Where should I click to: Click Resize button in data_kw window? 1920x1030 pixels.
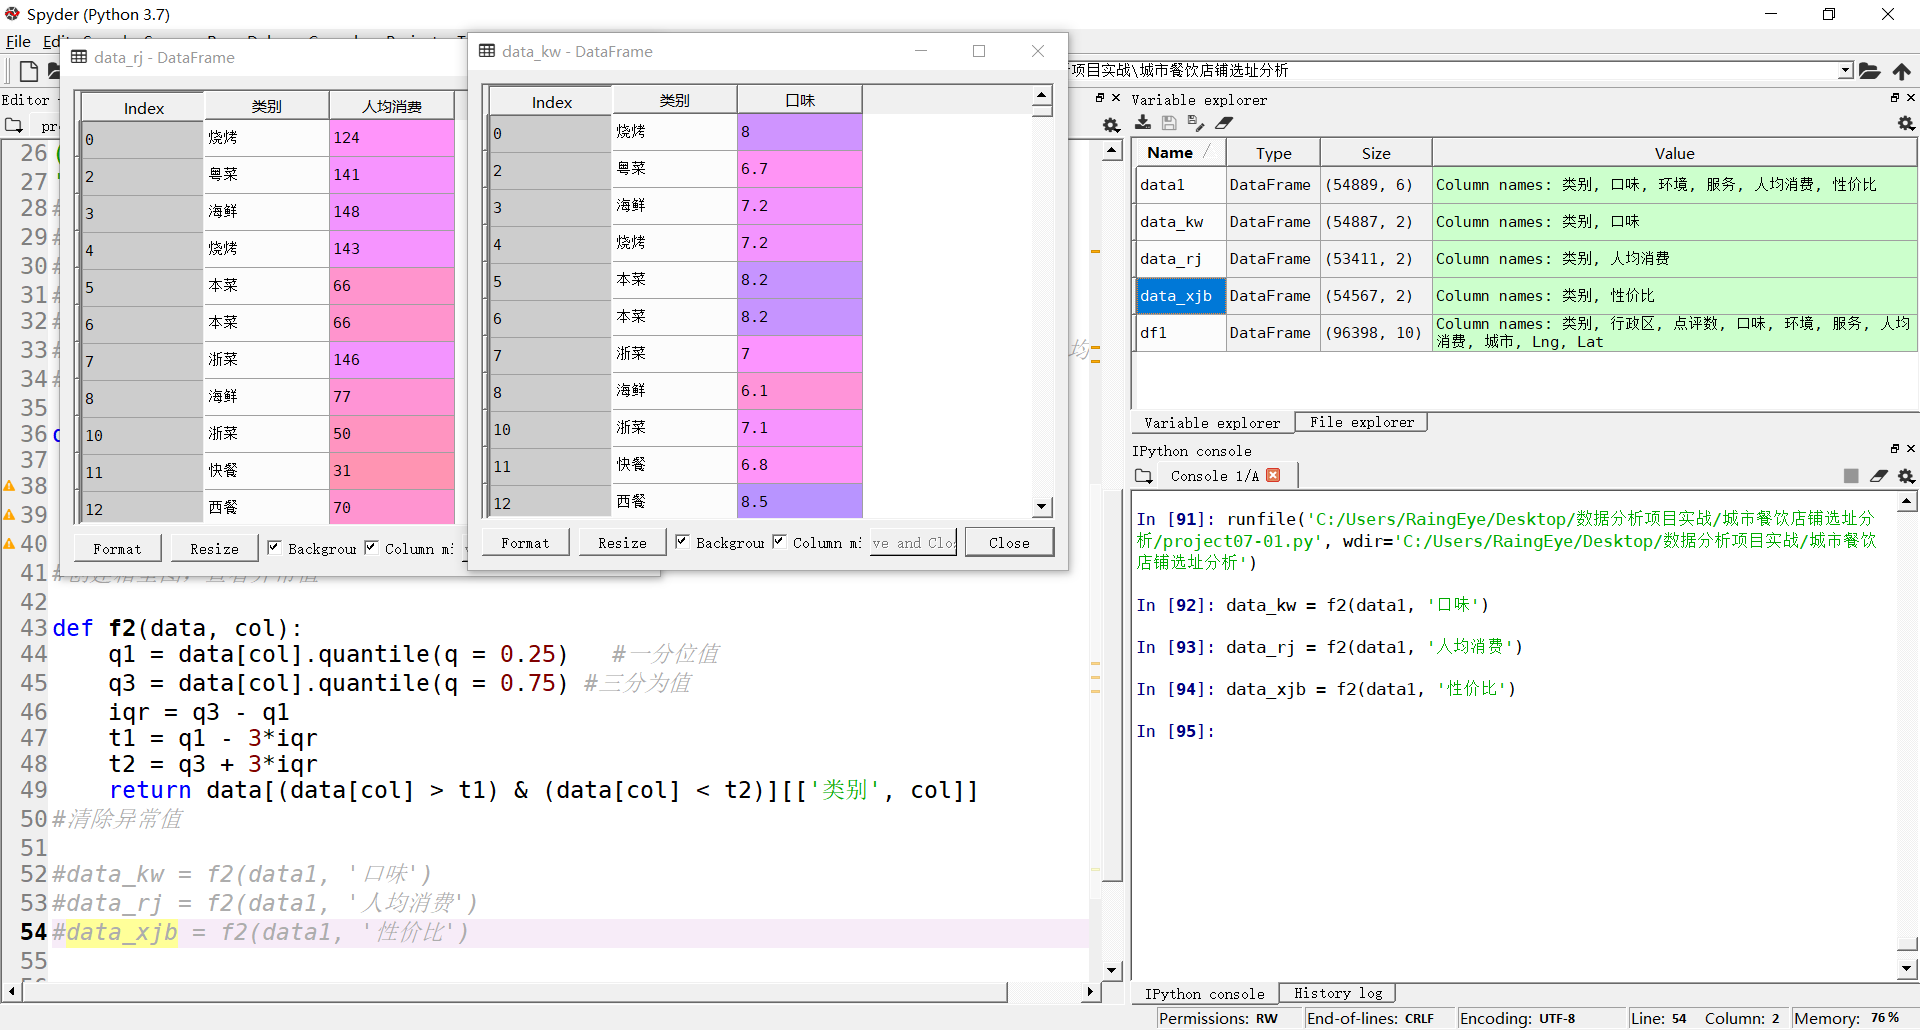[x=622, y=543]
